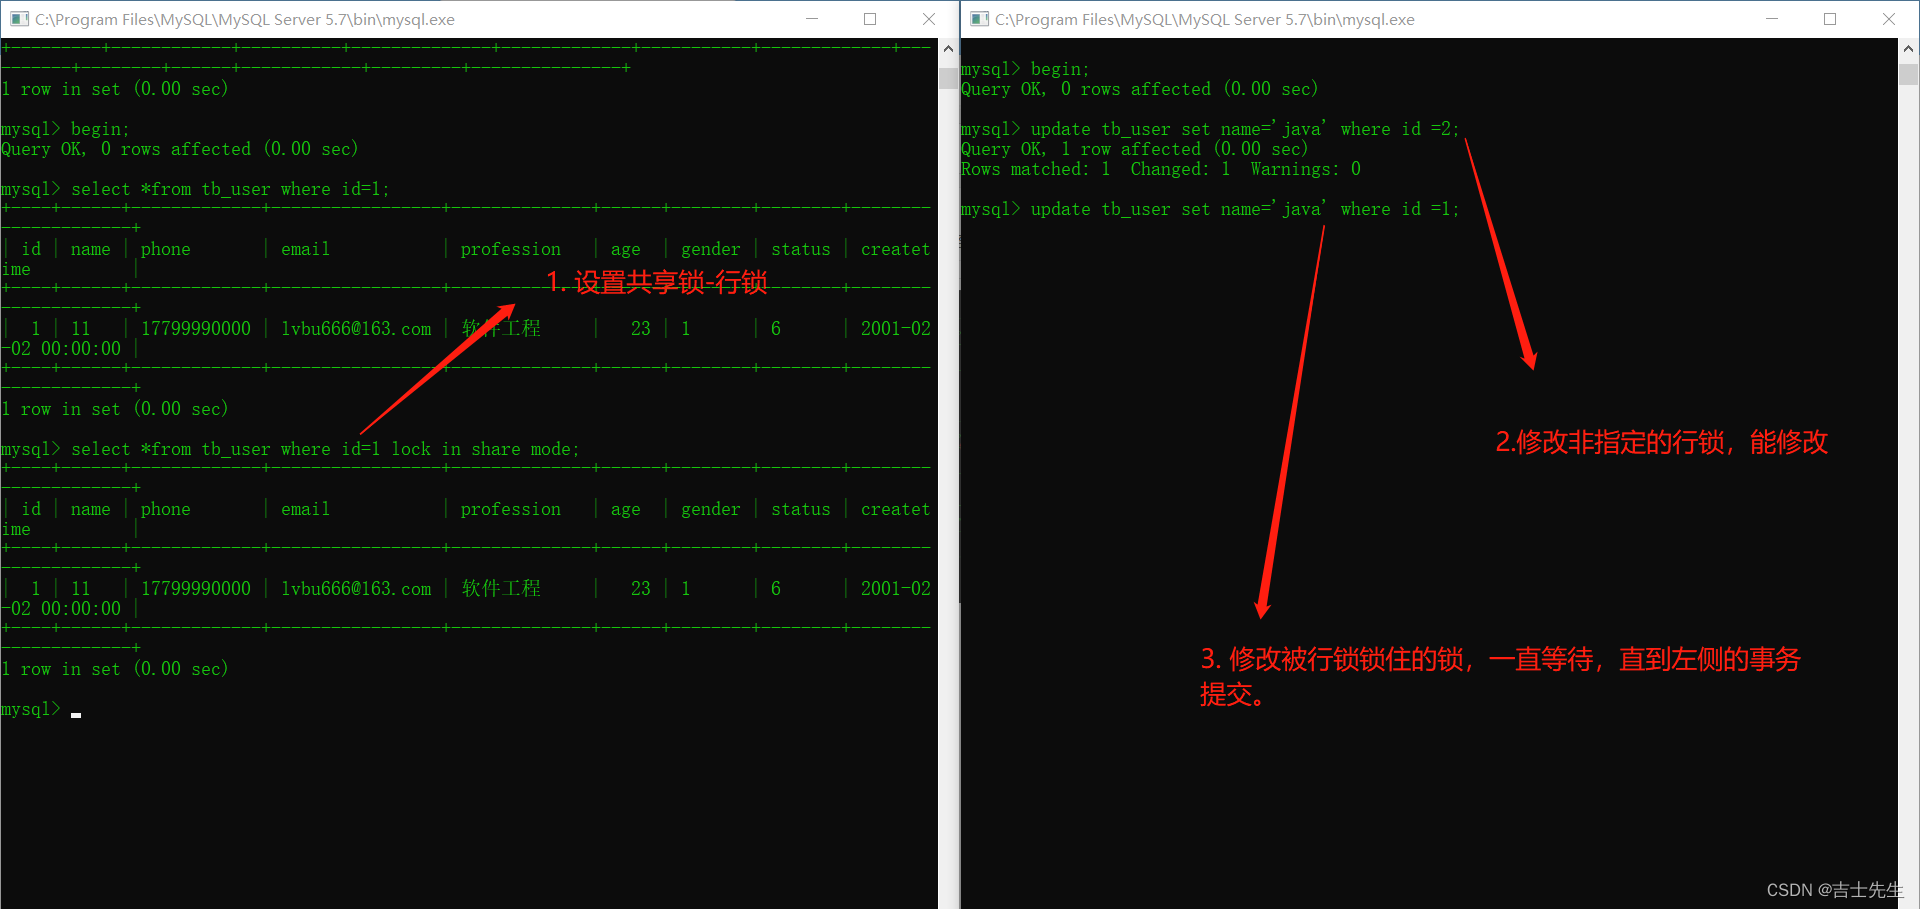This screenshot has height=909, width=1920.
Task: Minimize the right mysql.exe window
Action: click(1772, 19)
